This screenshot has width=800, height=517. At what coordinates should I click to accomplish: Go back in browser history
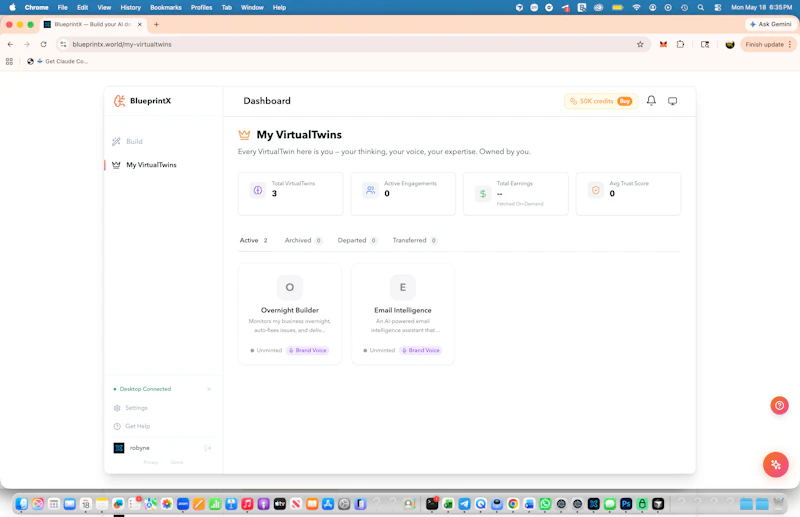pyautogui.click(x=10, y=44)
